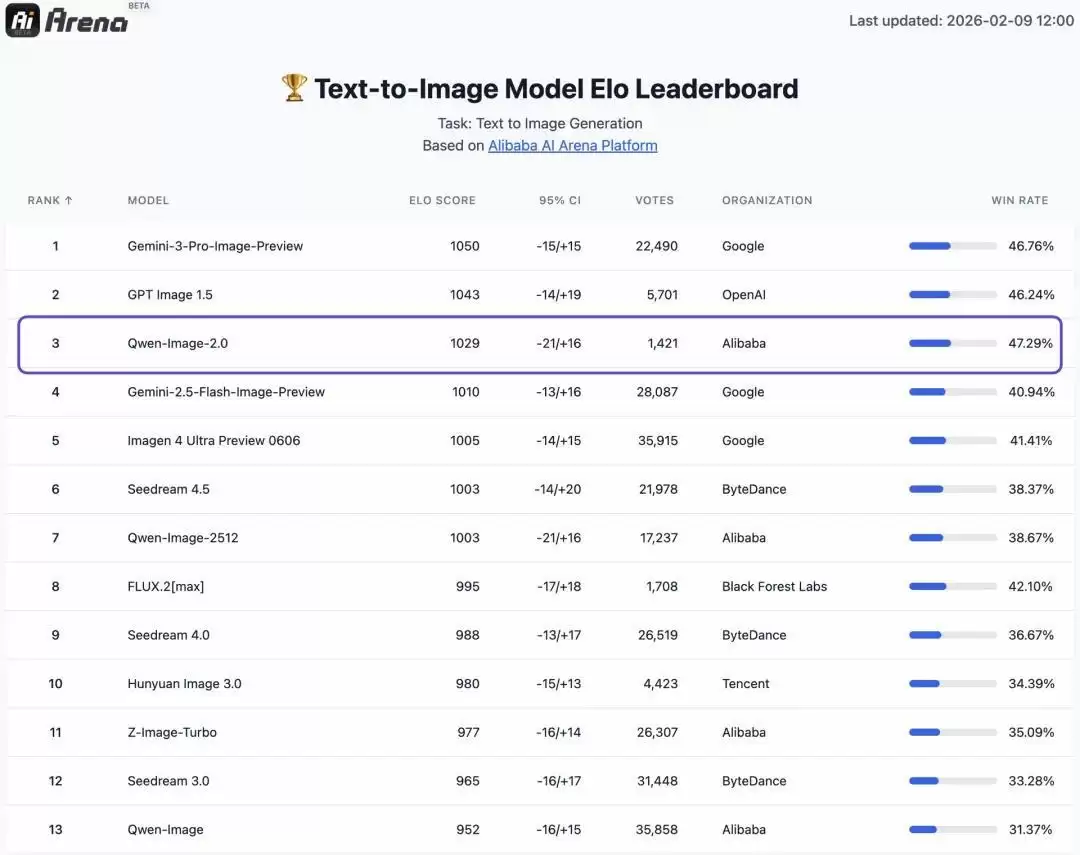Open the Alibaba AI Arena Platform link
Viewport: 1080px width, 855px height.
click(572, 145)
